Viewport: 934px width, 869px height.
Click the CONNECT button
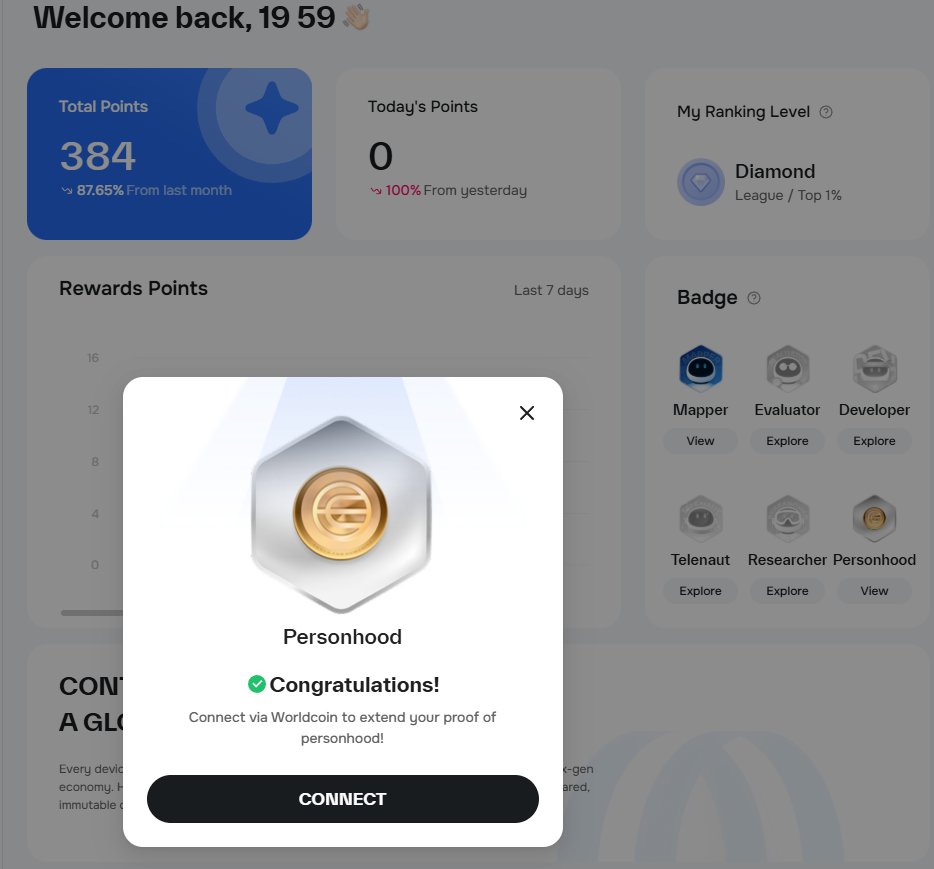click(x=343, y=799)
